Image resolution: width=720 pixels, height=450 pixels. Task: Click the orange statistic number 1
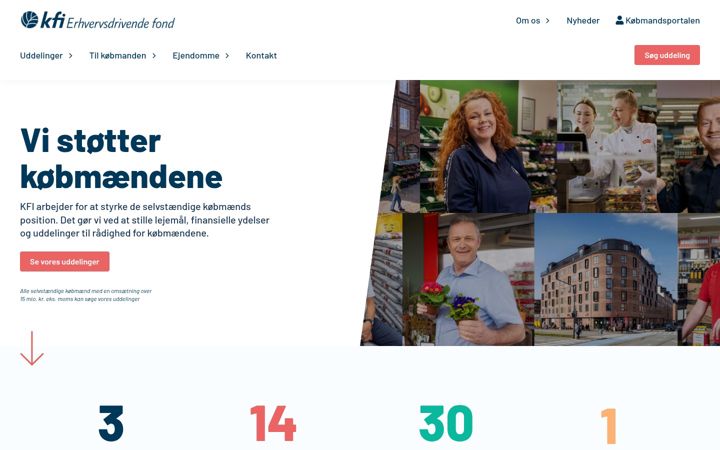[608, 425]
